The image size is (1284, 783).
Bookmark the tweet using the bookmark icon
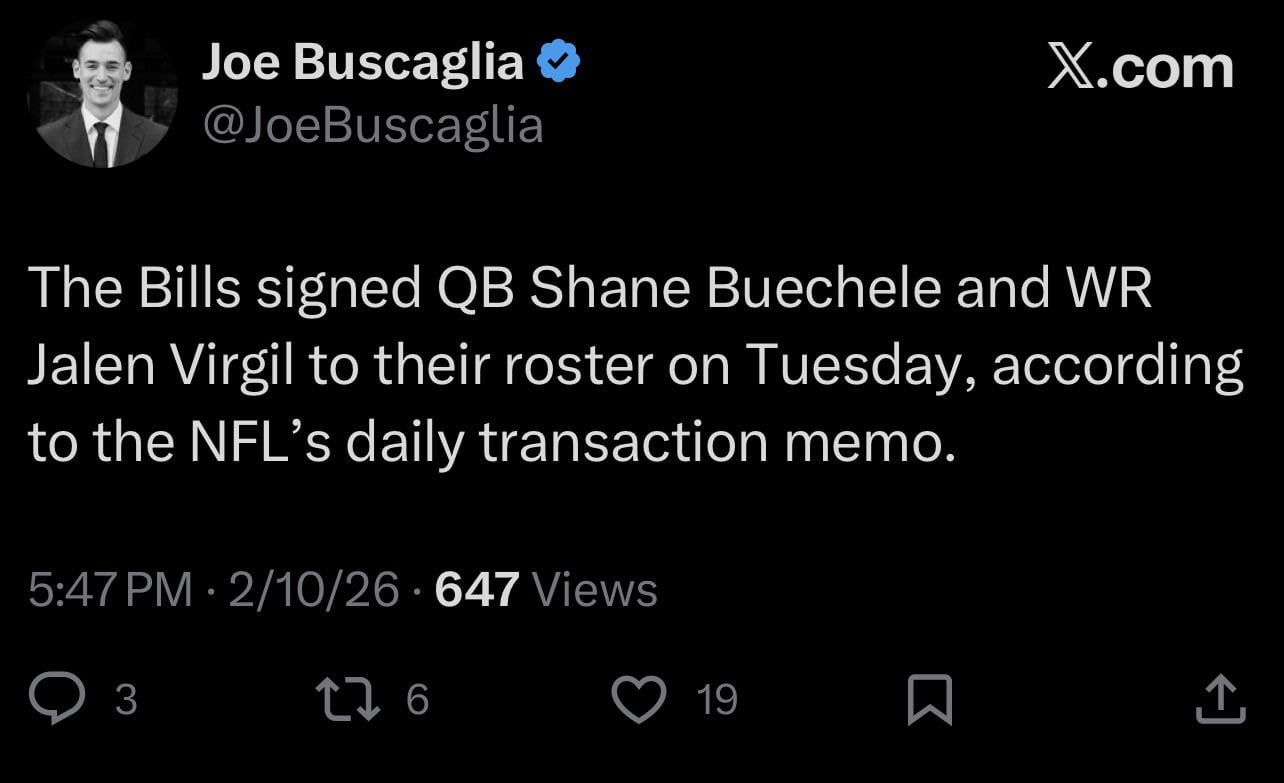[929, 700]
